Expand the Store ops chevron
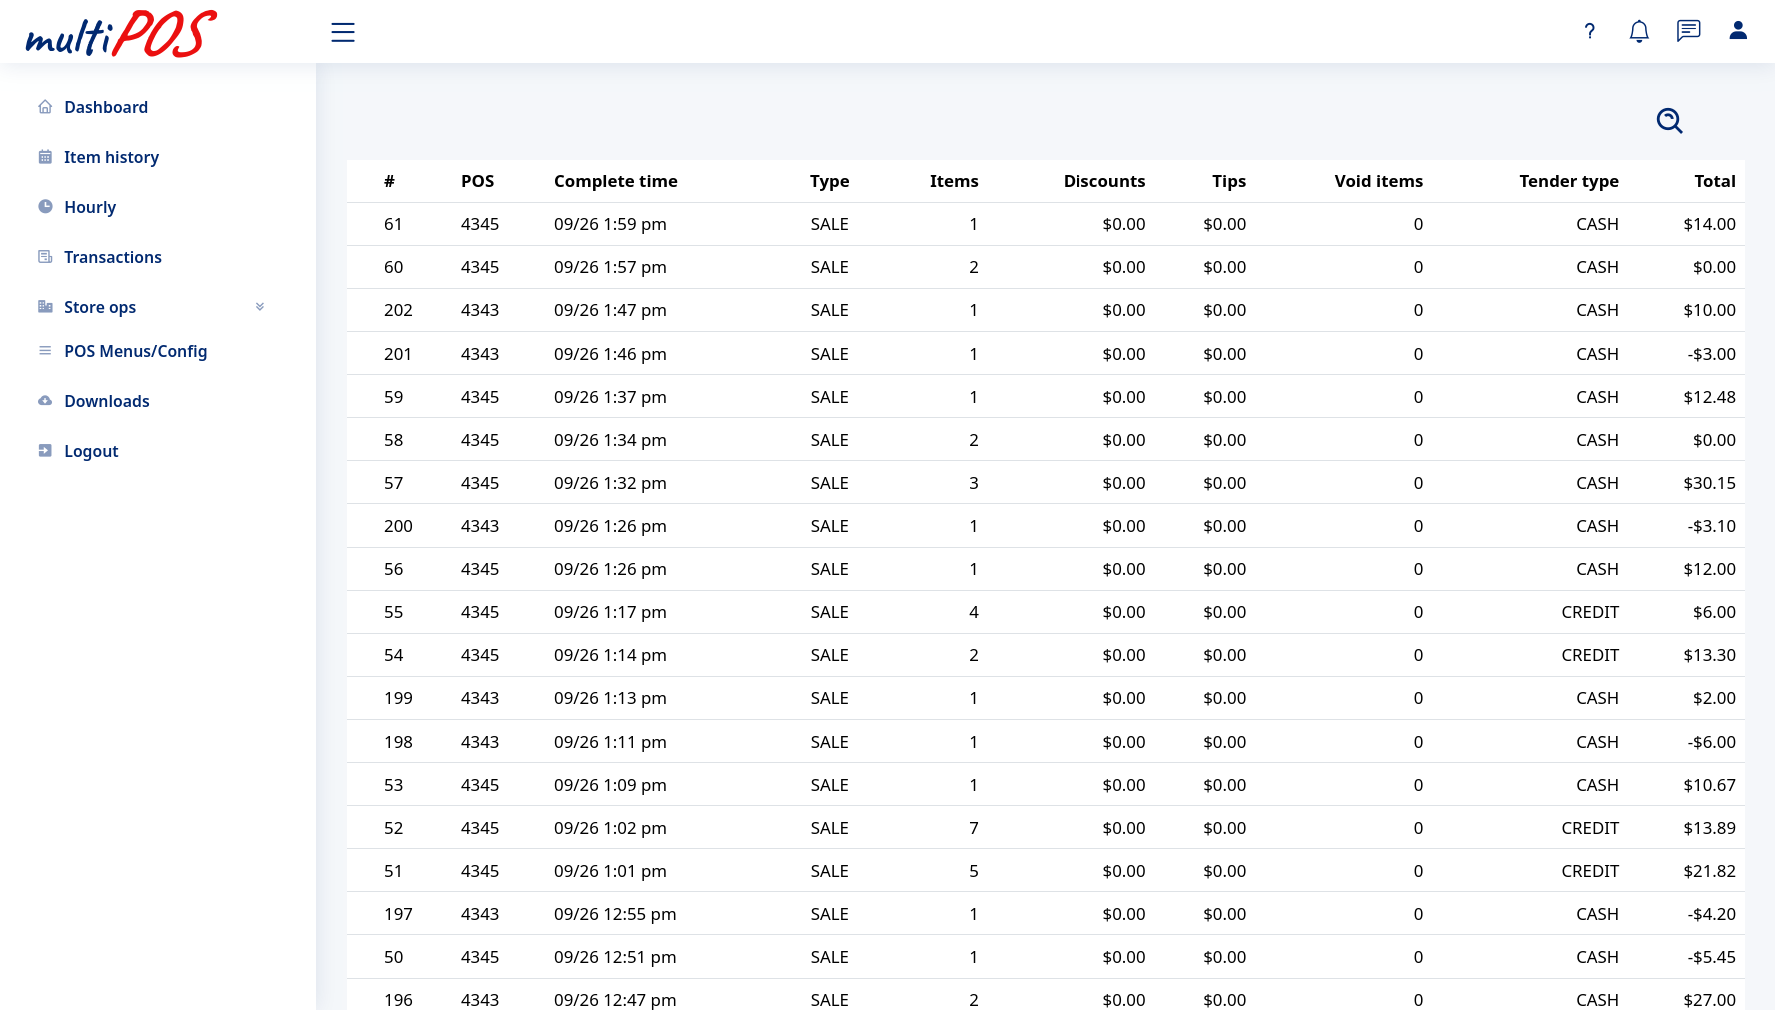 coord(260,307)
